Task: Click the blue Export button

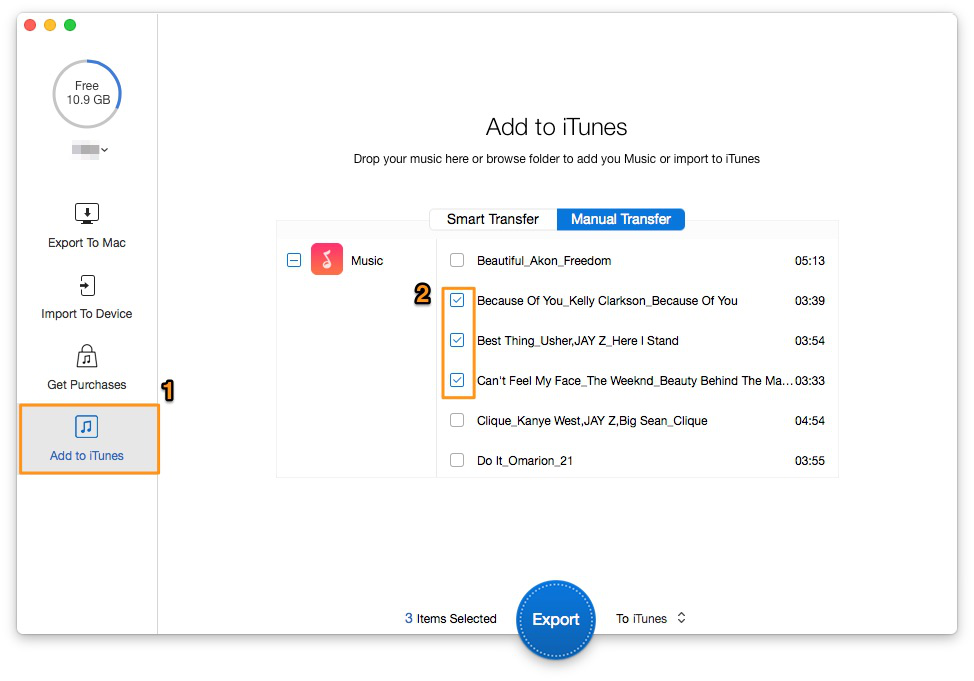Action: pos(555,619)
